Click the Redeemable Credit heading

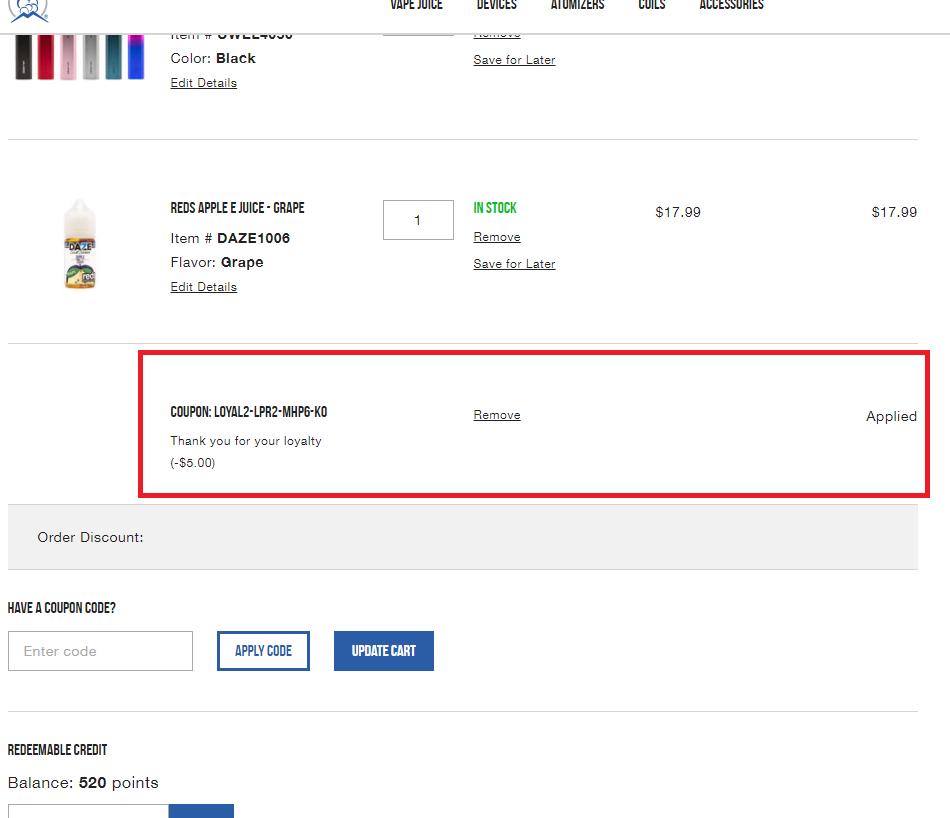(58, 750)
